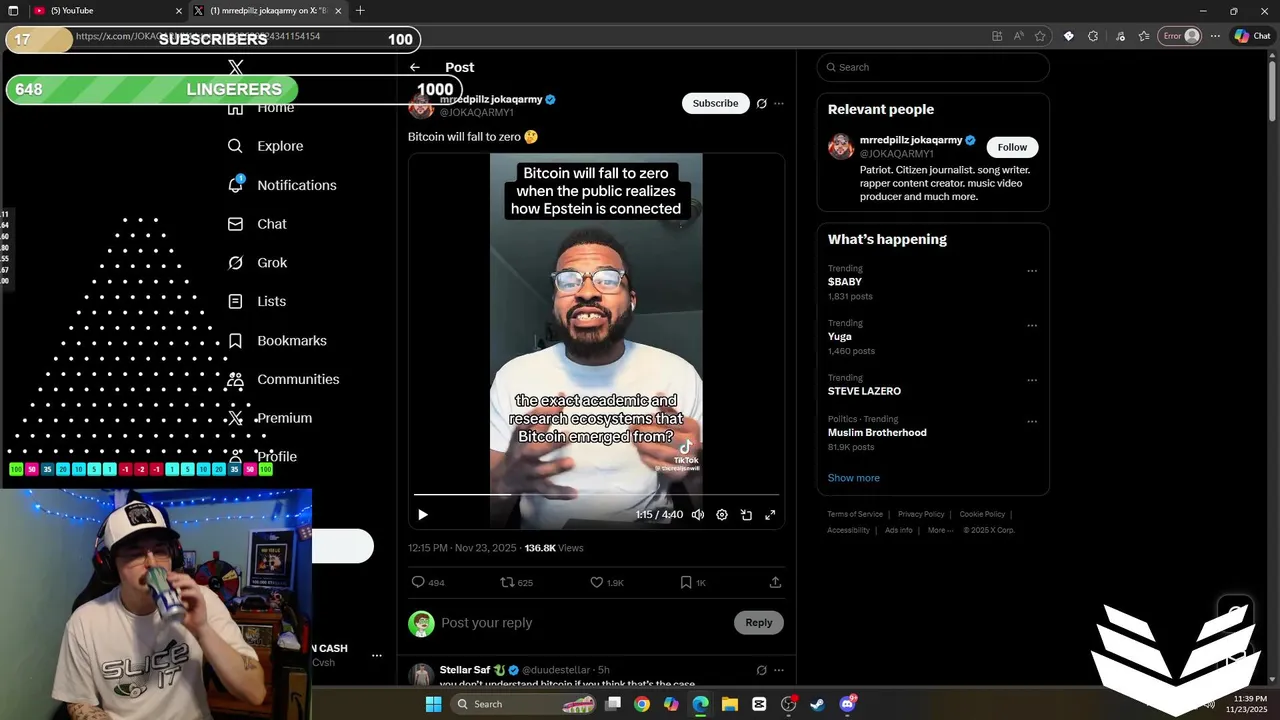Open more options for $BABY trend
Screen dimensions: 1280x720
1032,271
